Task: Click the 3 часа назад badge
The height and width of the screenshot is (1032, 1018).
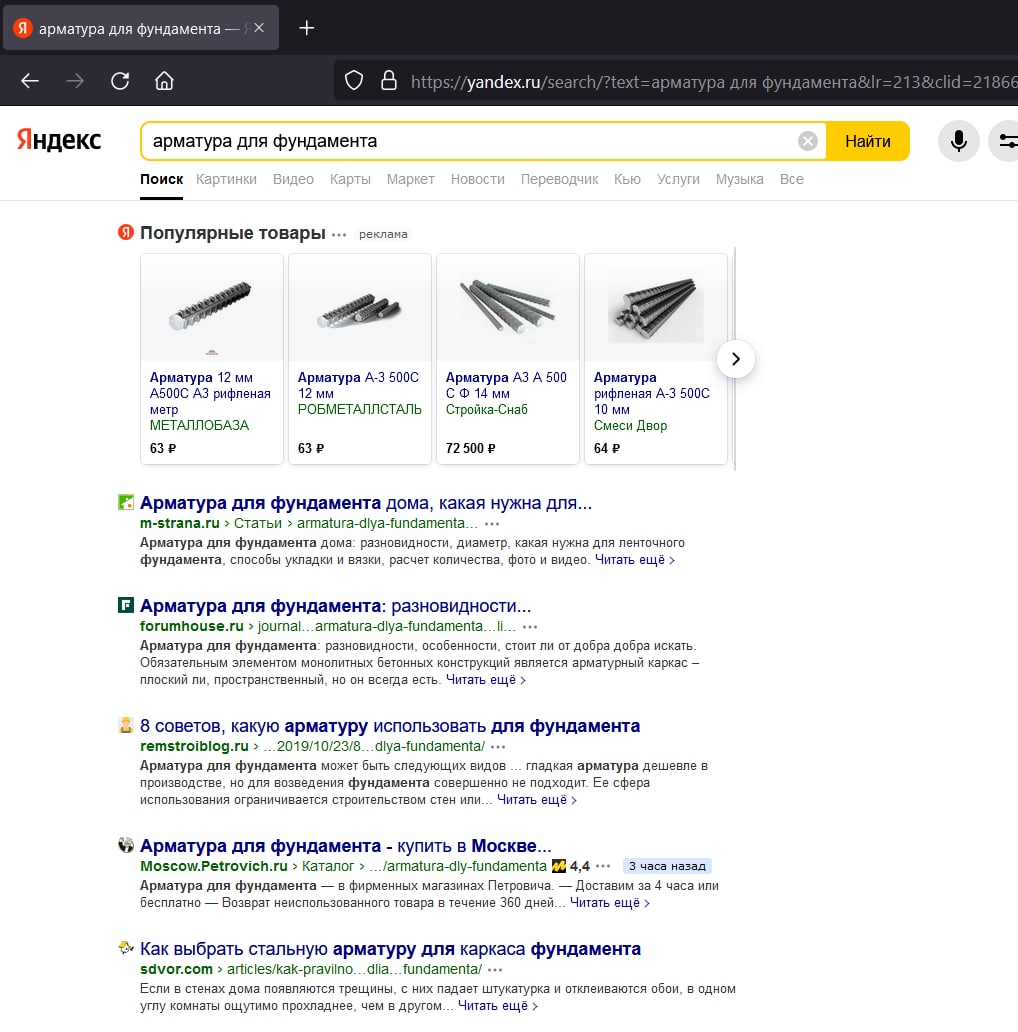Action: coord(667,866)
